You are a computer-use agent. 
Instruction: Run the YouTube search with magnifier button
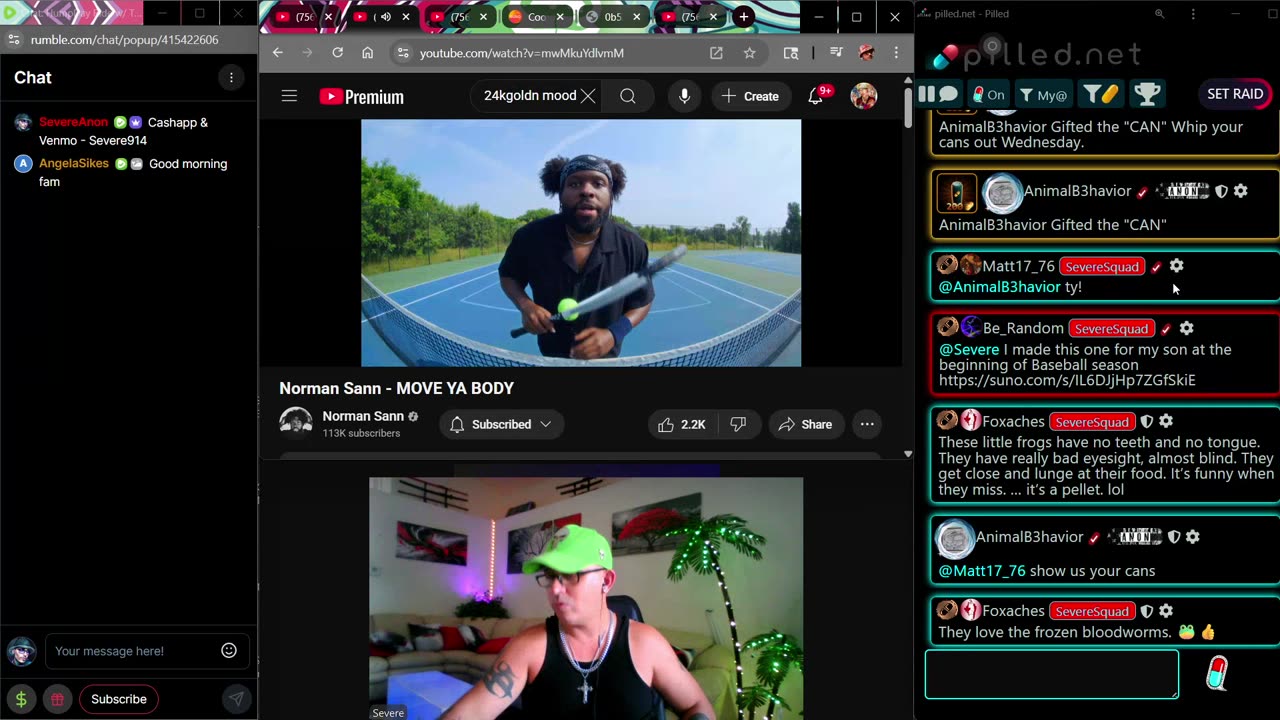(x=627, y=96)
